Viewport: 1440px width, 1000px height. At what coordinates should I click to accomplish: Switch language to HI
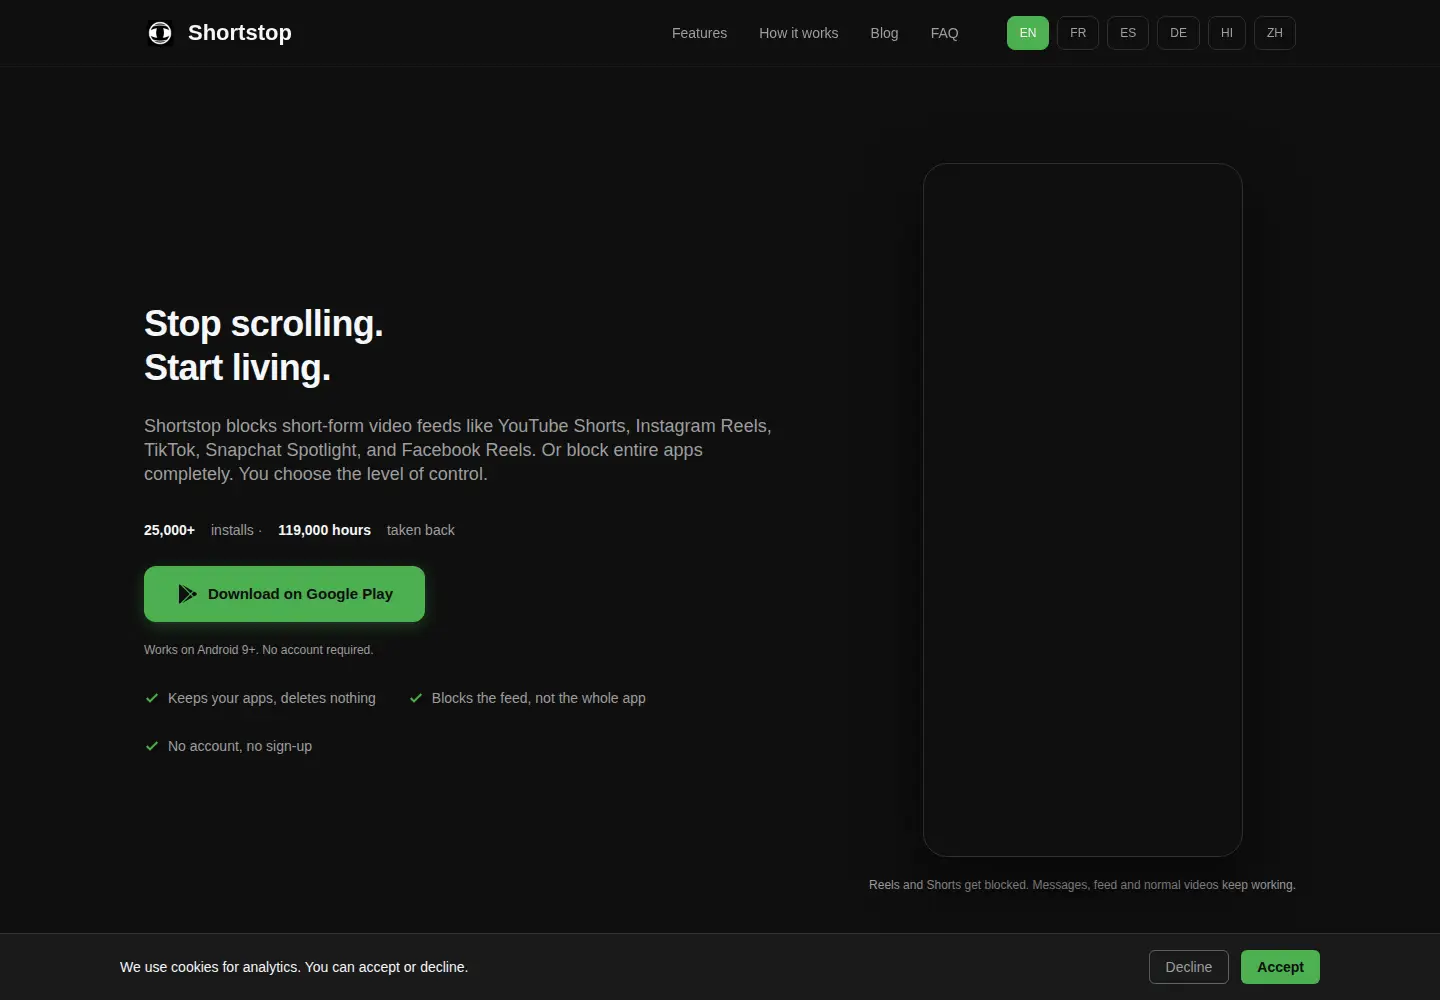(1227, 33)
